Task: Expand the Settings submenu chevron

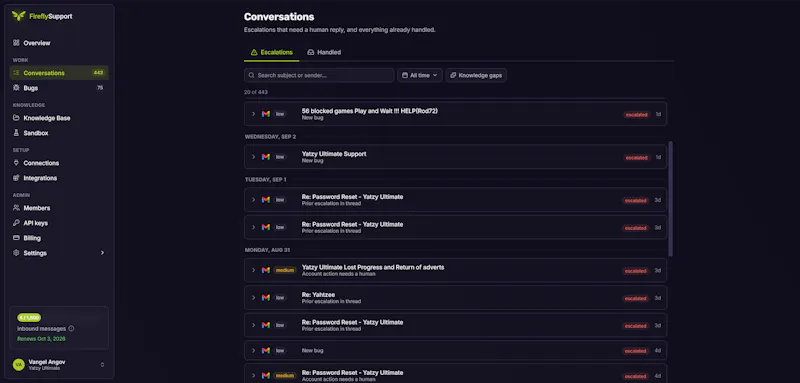Action: tap(102, 253)
